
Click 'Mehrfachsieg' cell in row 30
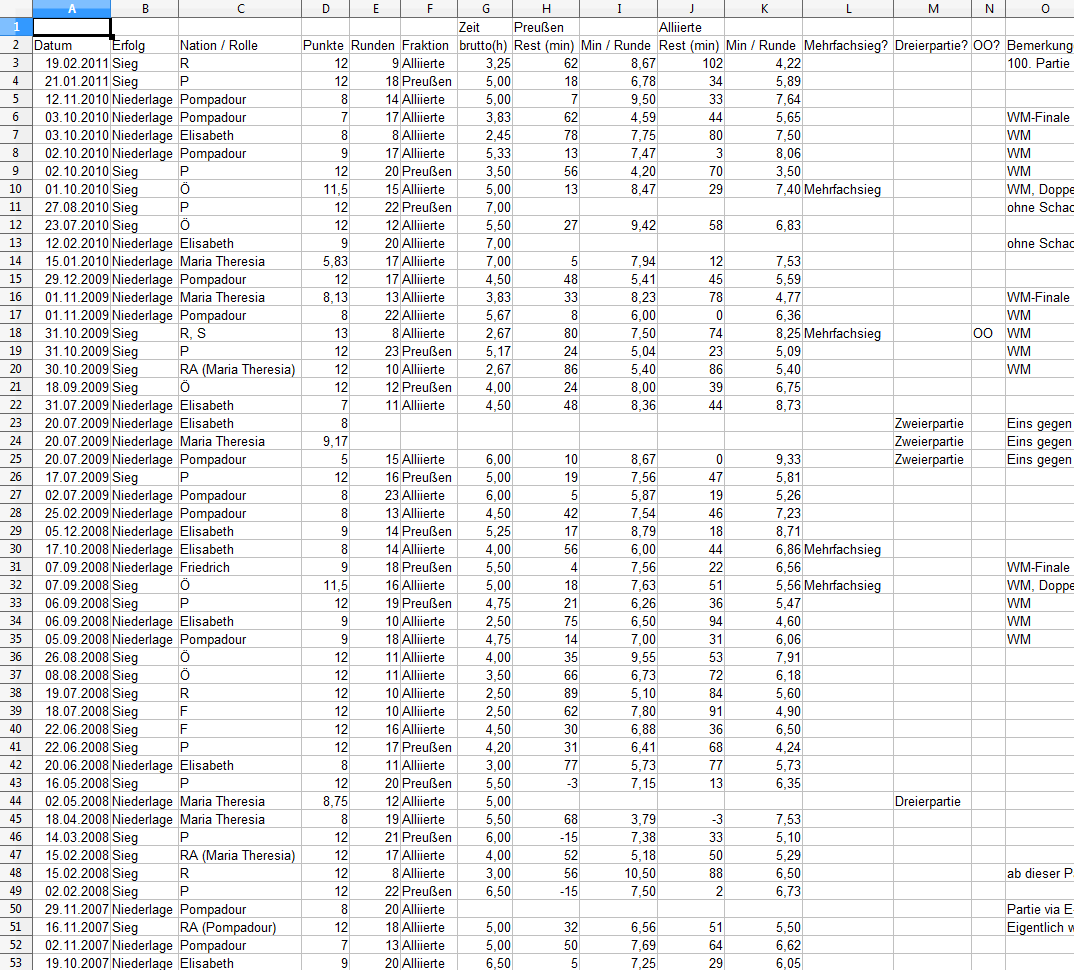pos(848,549)
